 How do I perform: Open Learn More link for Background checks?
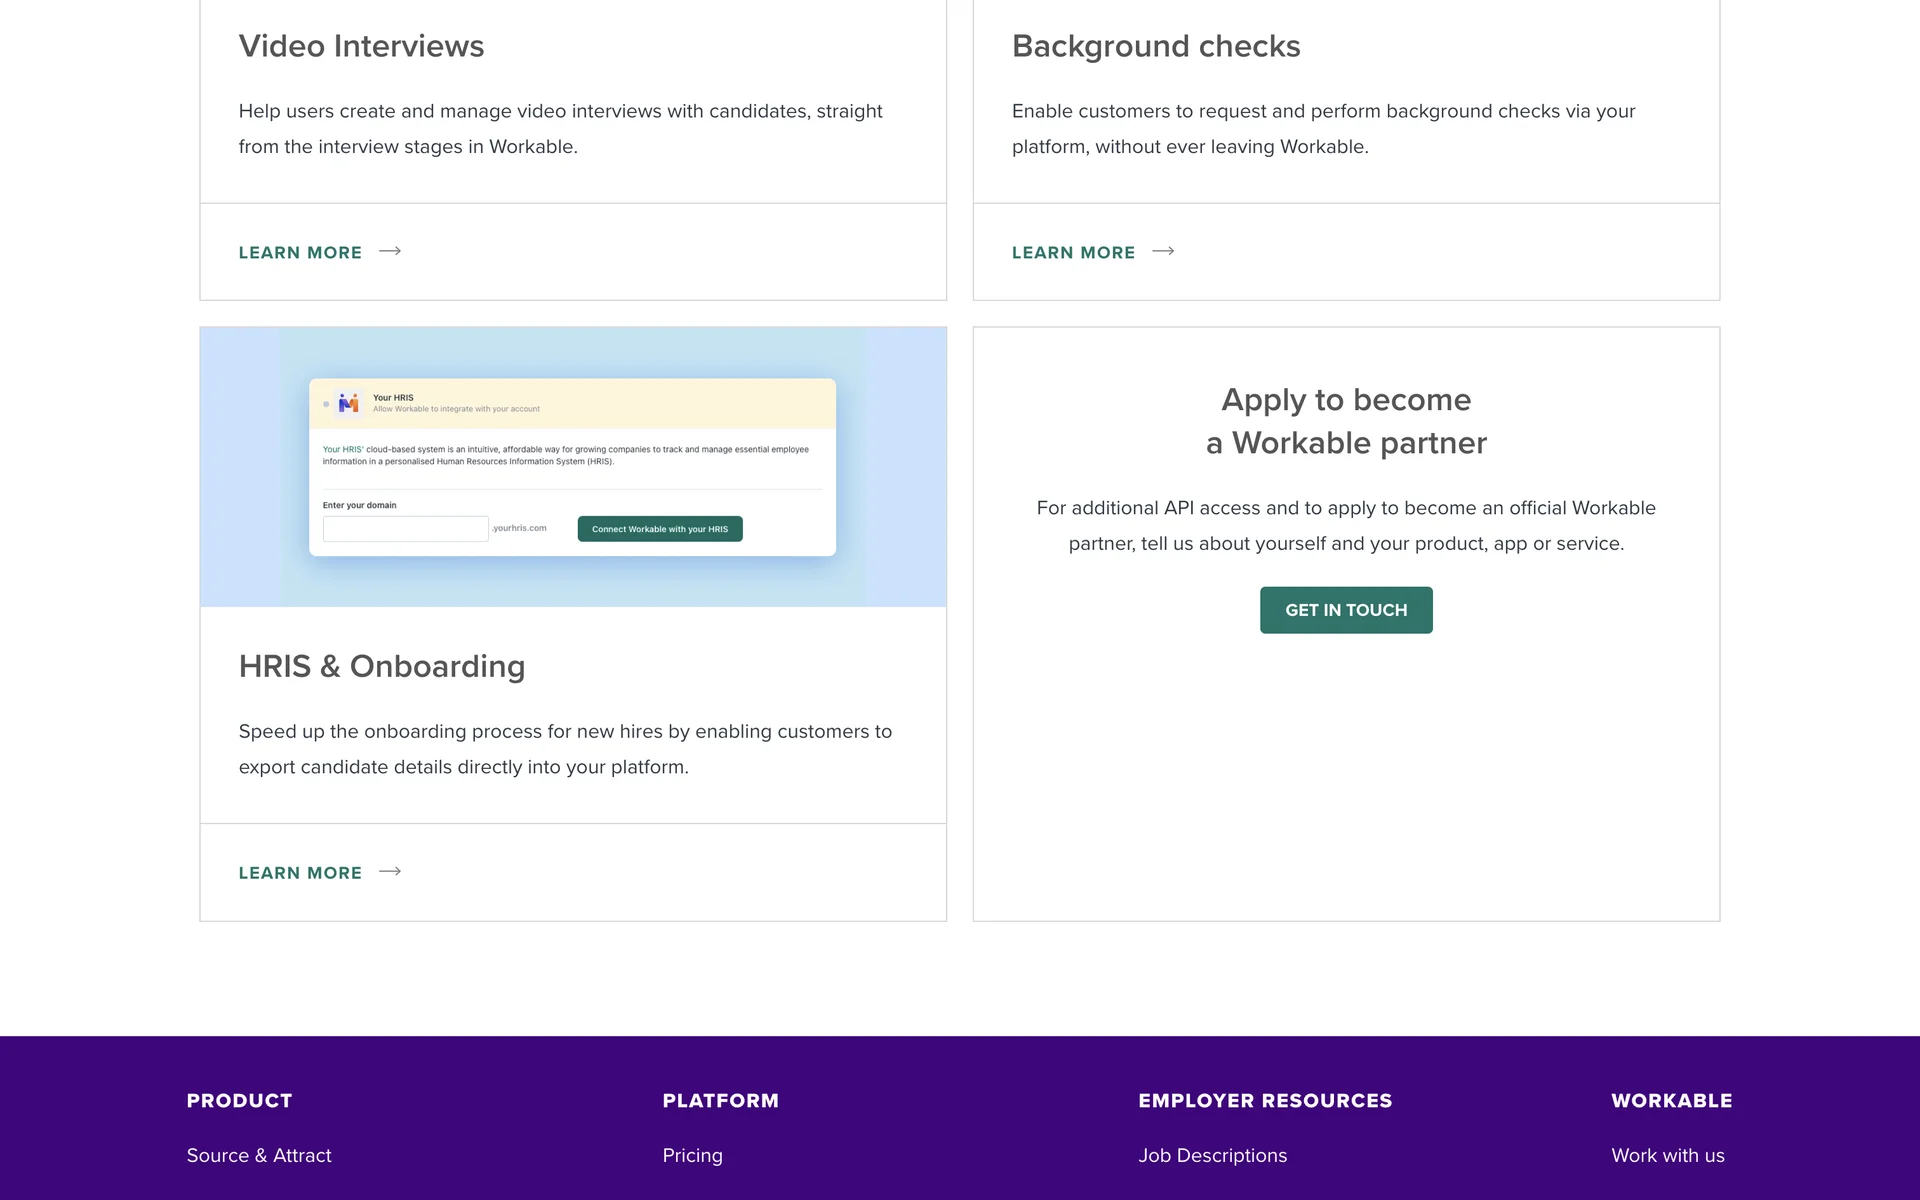tap(1073, 253)
